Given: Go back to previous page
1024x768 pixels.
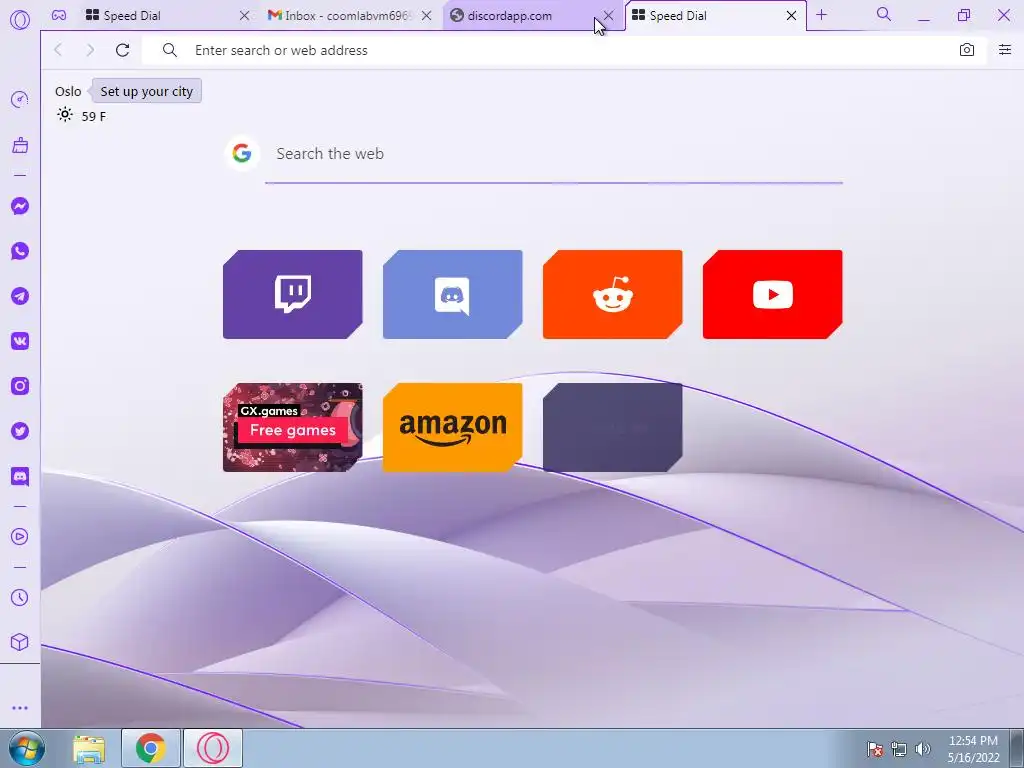Looking at the screenshot, I should click(58, 50).
